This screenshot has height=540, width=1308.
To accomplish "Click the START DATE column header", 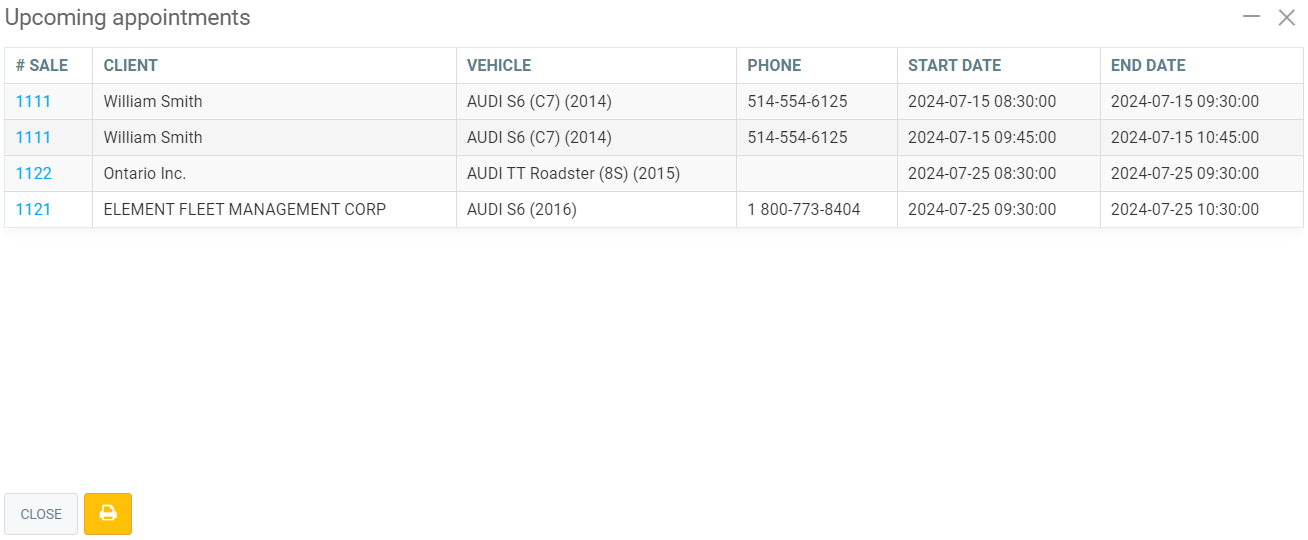I will click(x=954, y=65).
